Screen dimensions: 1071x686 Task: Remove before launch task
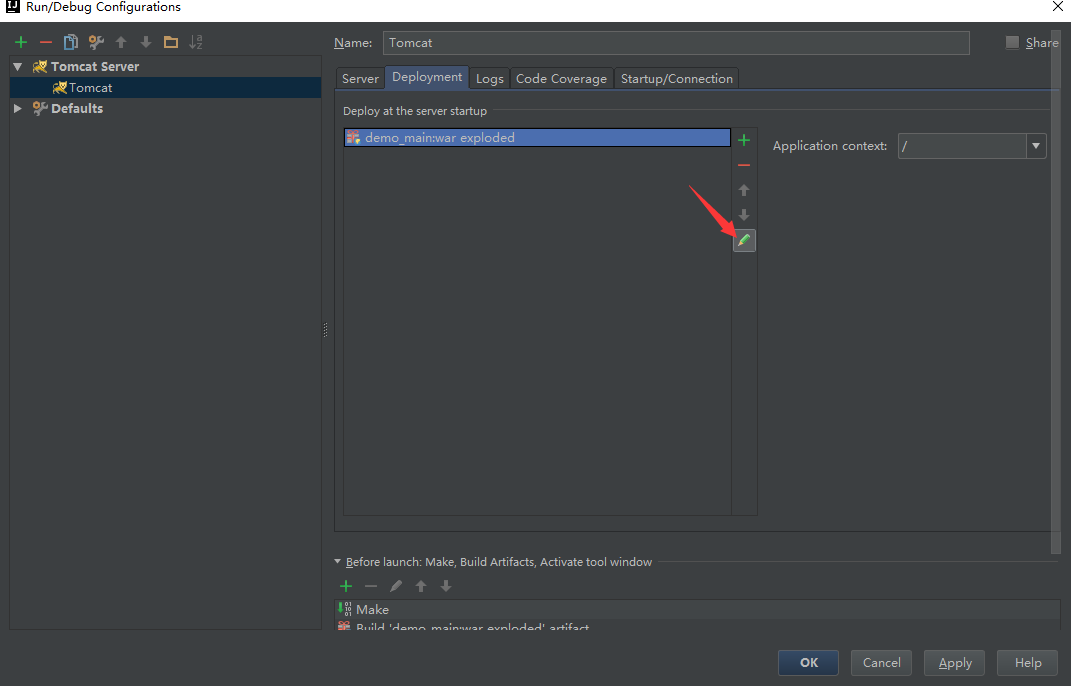coord(371,586)
